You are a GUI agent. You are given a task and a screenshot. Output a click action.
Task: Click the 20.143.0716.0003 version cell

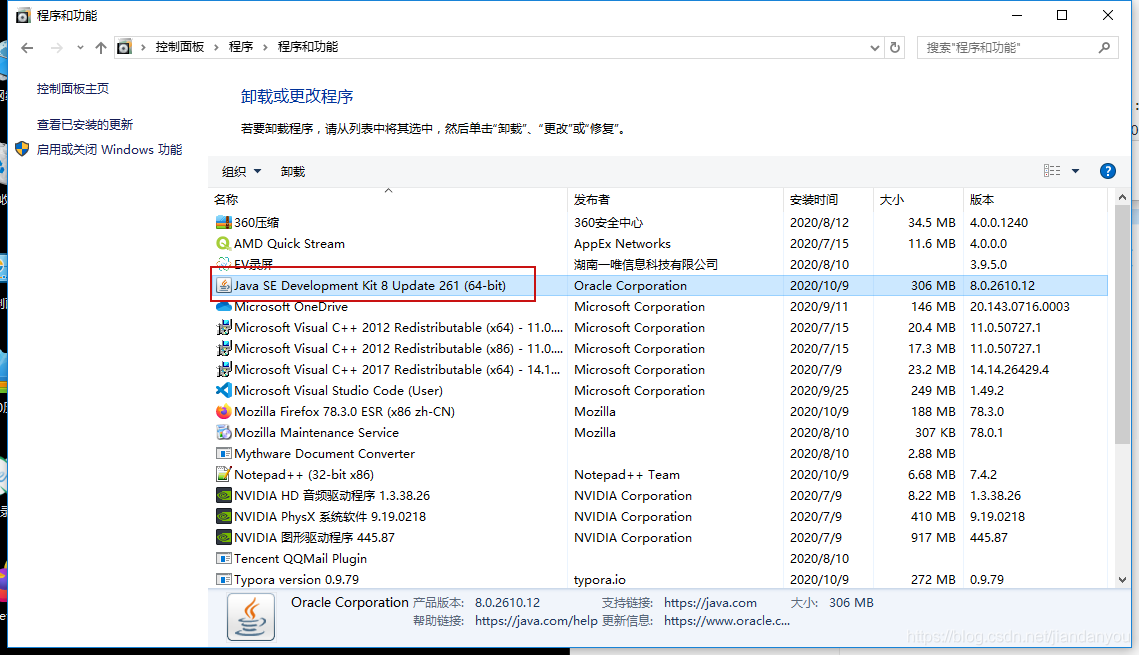coord(1020,306)
